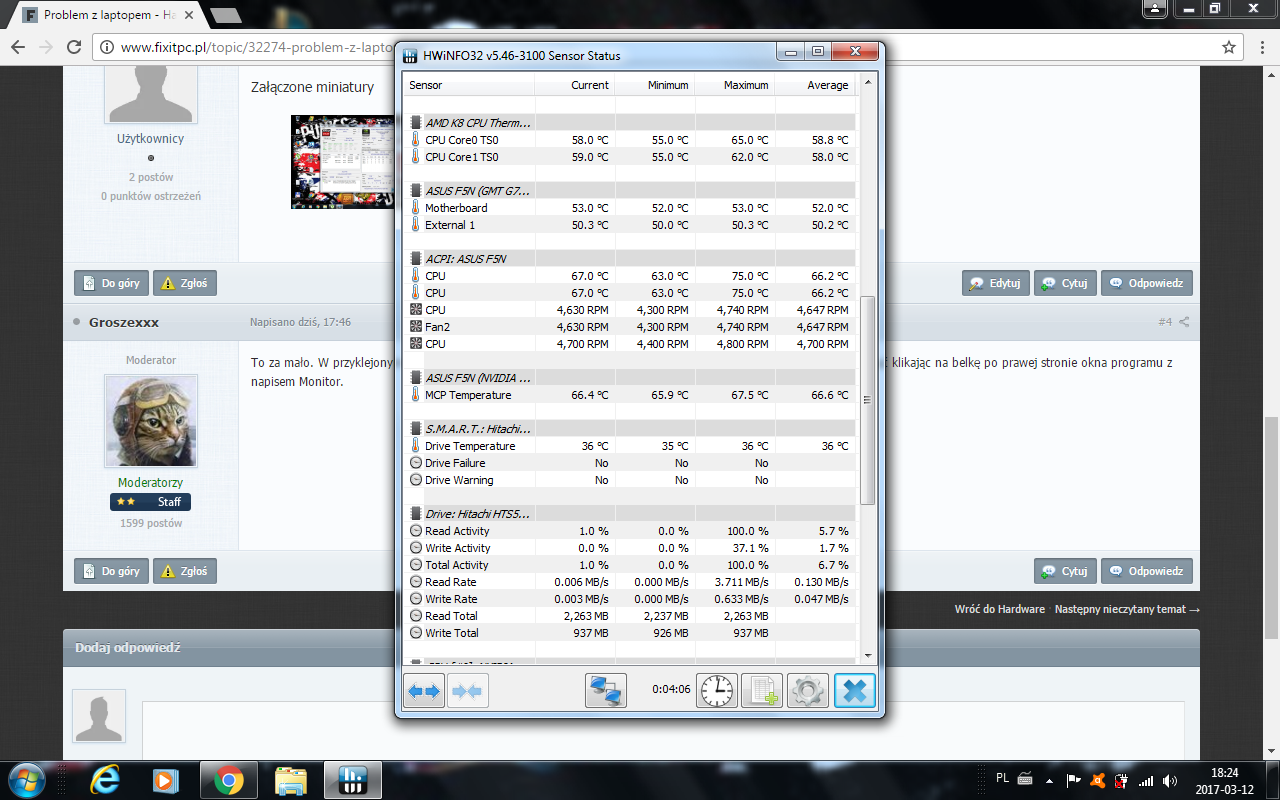Click Zgłoś under Groszexxx's post
The height and width of the screenshot is (800, 1280).
coord(184,571)
